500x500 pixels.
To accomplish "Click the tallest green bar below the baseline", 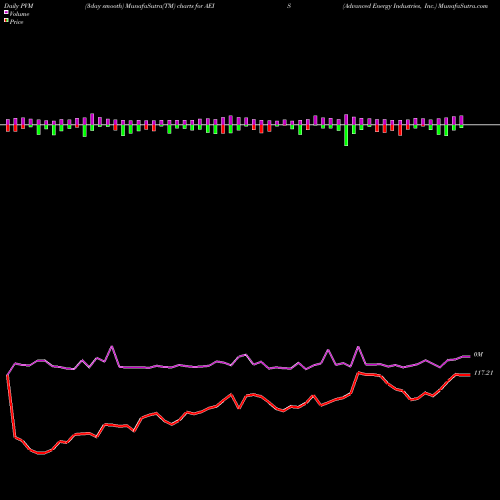I will click(346, 135).
